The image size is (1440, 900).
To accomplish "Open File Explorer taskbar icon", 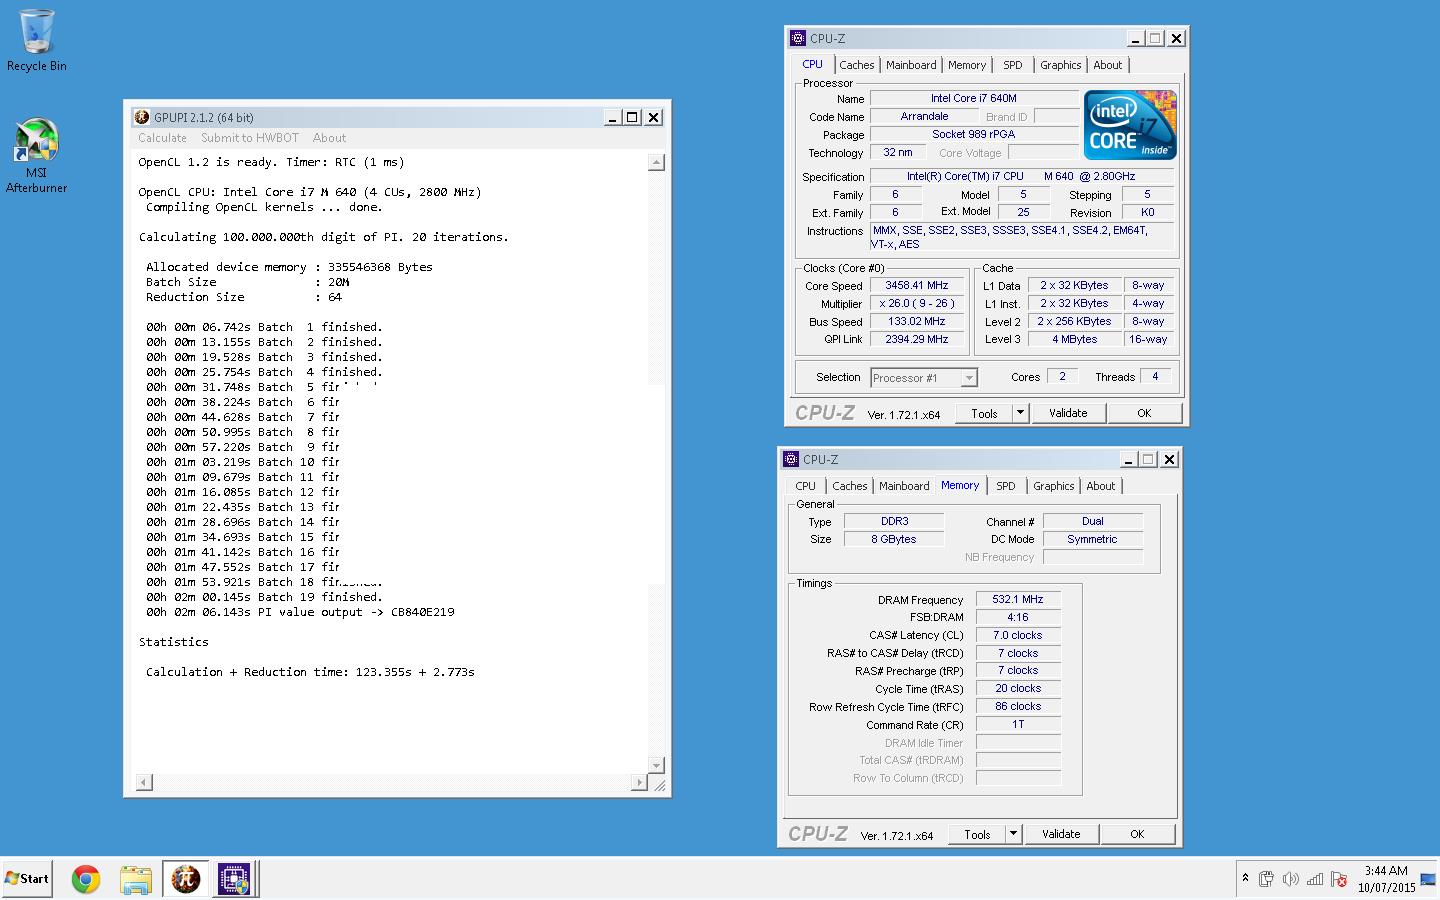I will point(135,879).
